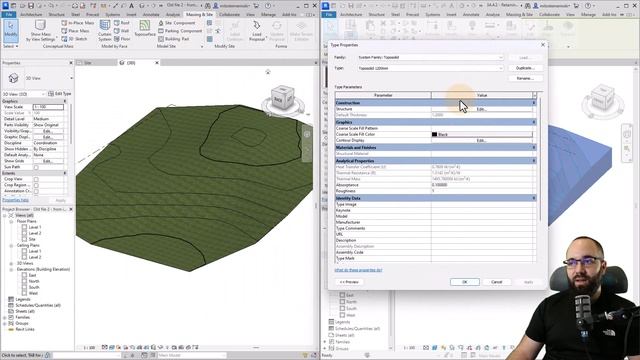Open the Help question mark icon in left window
Screen dimensions: 640x360
pos(268,6)
